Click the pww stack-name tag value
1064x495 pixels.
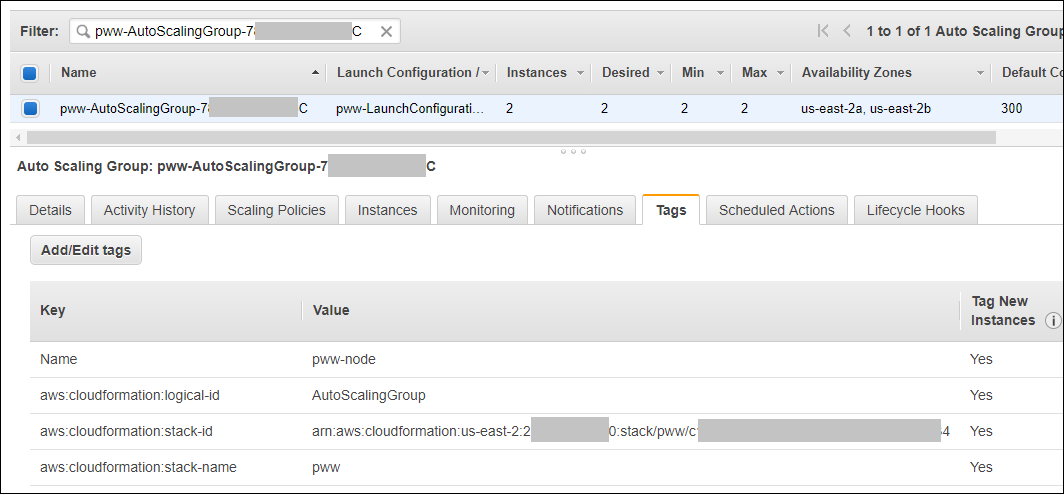(326, 467)
